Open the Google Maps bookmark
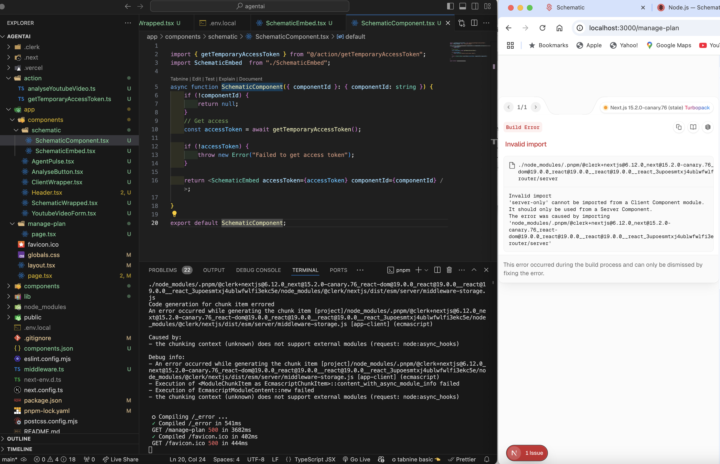This screenshot has width=720, height=464. tap(668, 45)
